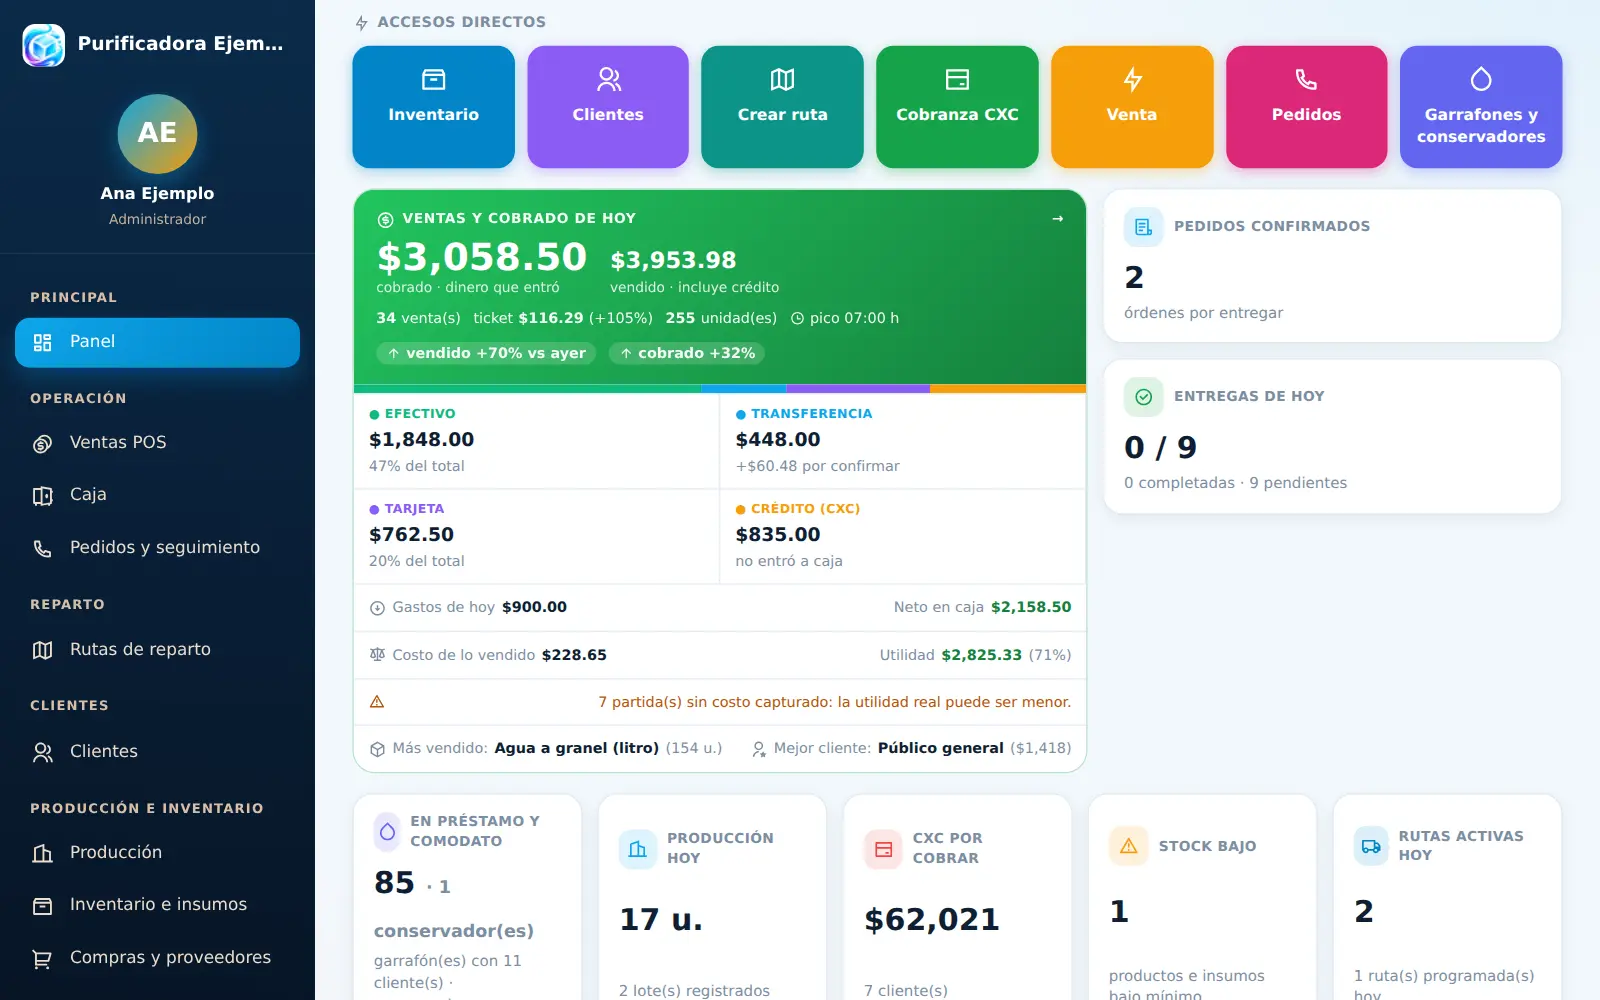Click the box icon beside Inventario e insumos
This screenshot has height=1000, width=1600.
click(42, 906)
